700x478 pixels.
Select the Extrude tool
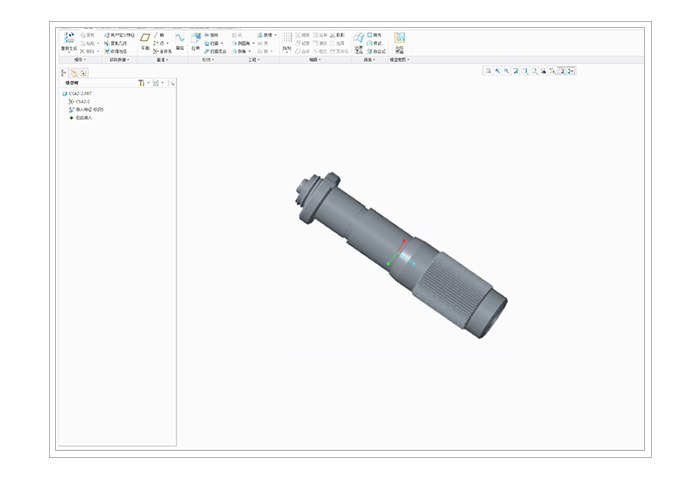pyautogui.click(x=196, y=40)
